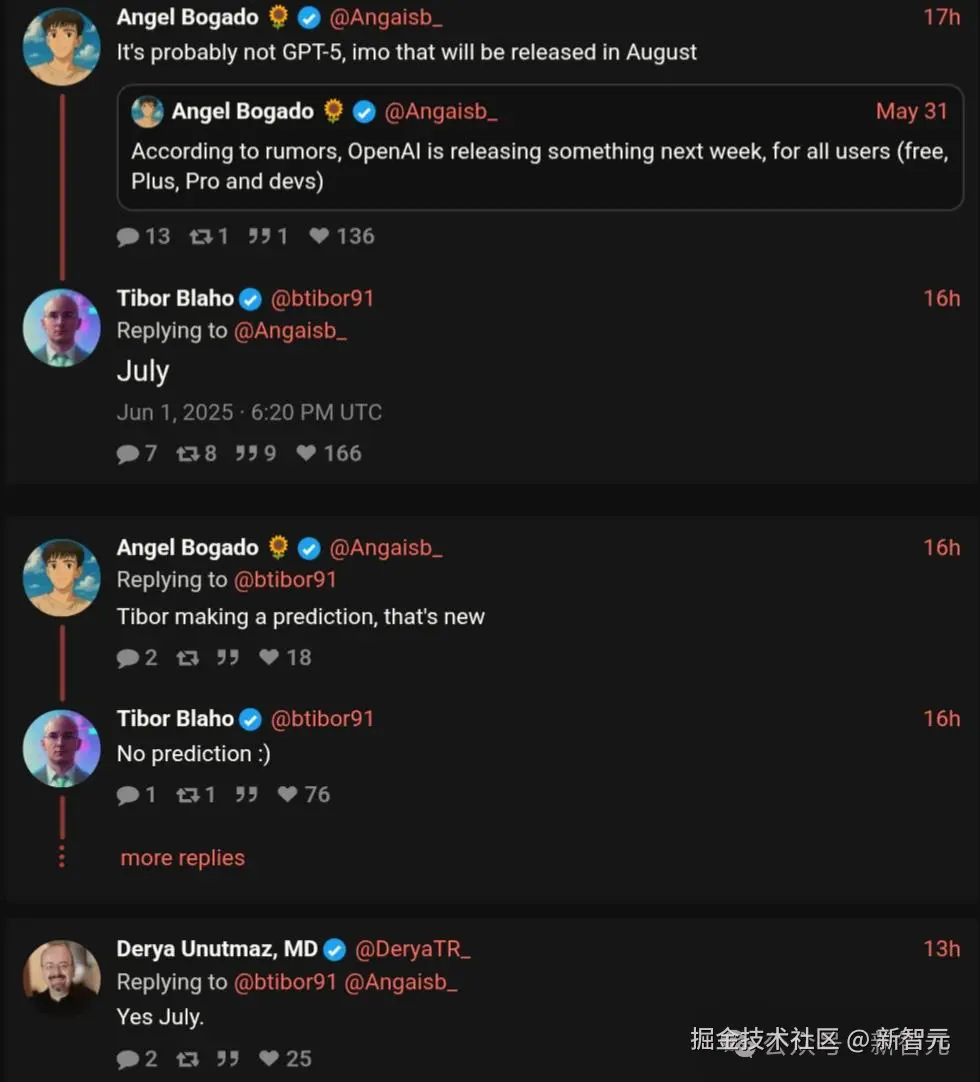Click the 'Jun 1, 2025 · 6:20 PM UTC' timestamp
The image size is (980, 1082).
click(x=249, y=412)
